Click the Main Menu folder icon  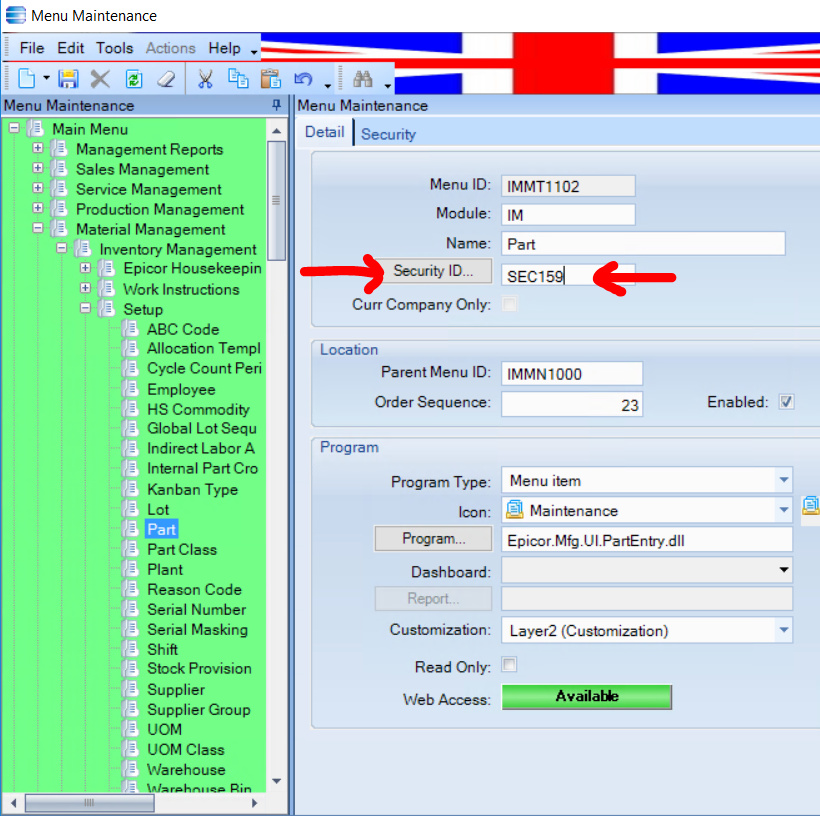36,128
